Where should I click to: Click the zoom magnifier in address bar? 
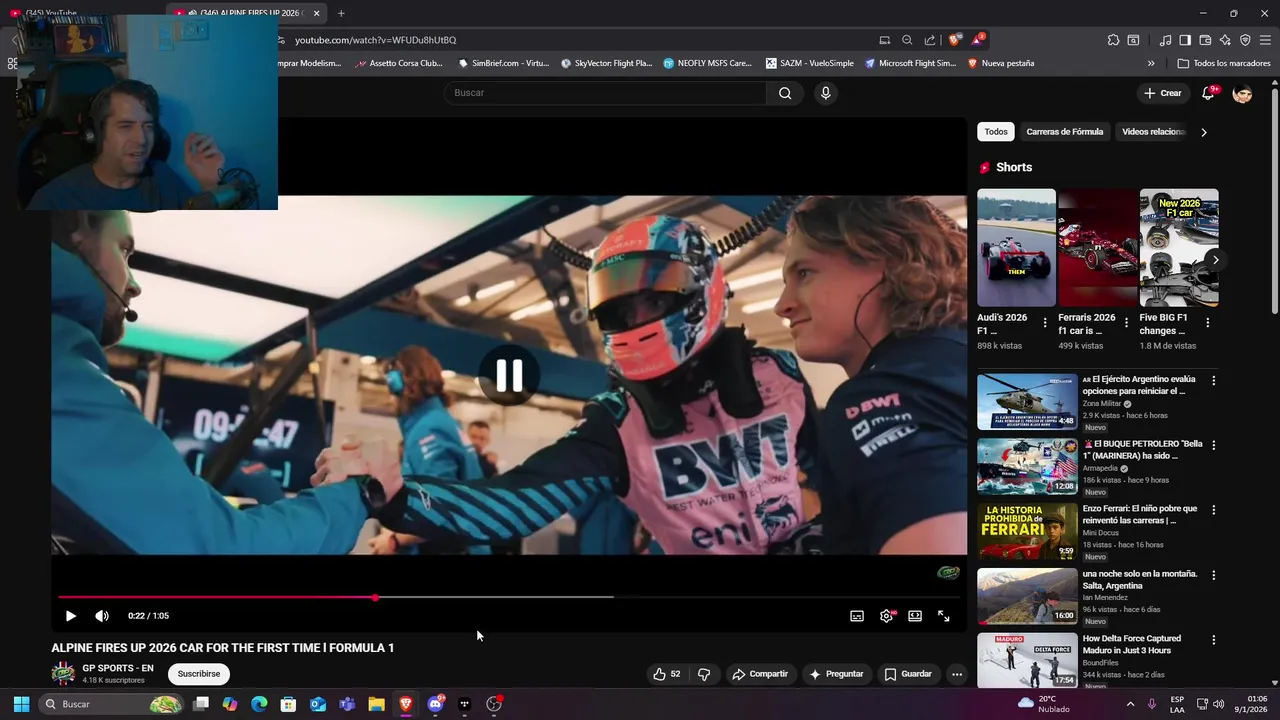coord(907,40)
